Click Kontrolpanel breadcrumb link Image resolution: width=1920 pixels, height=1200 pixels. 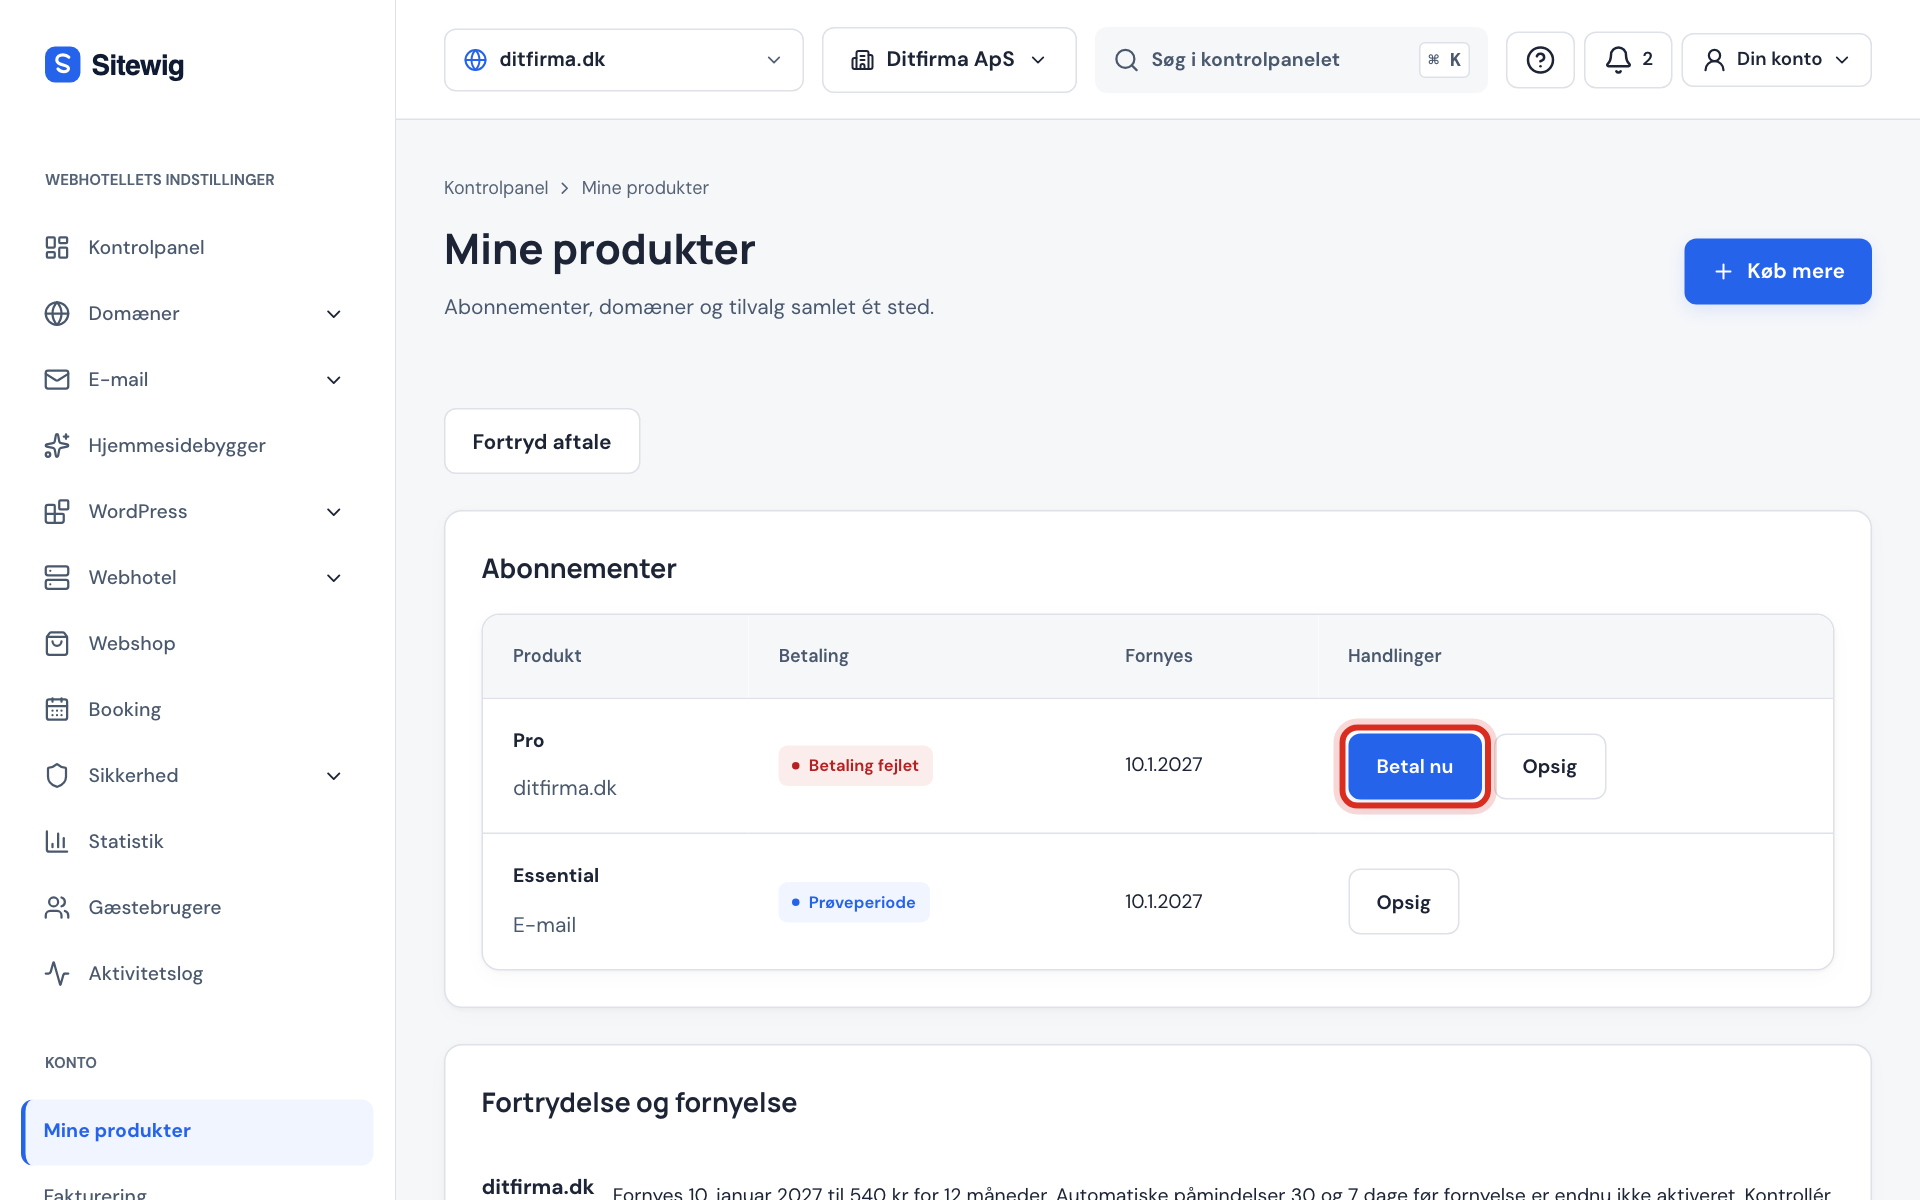point(496,188)
